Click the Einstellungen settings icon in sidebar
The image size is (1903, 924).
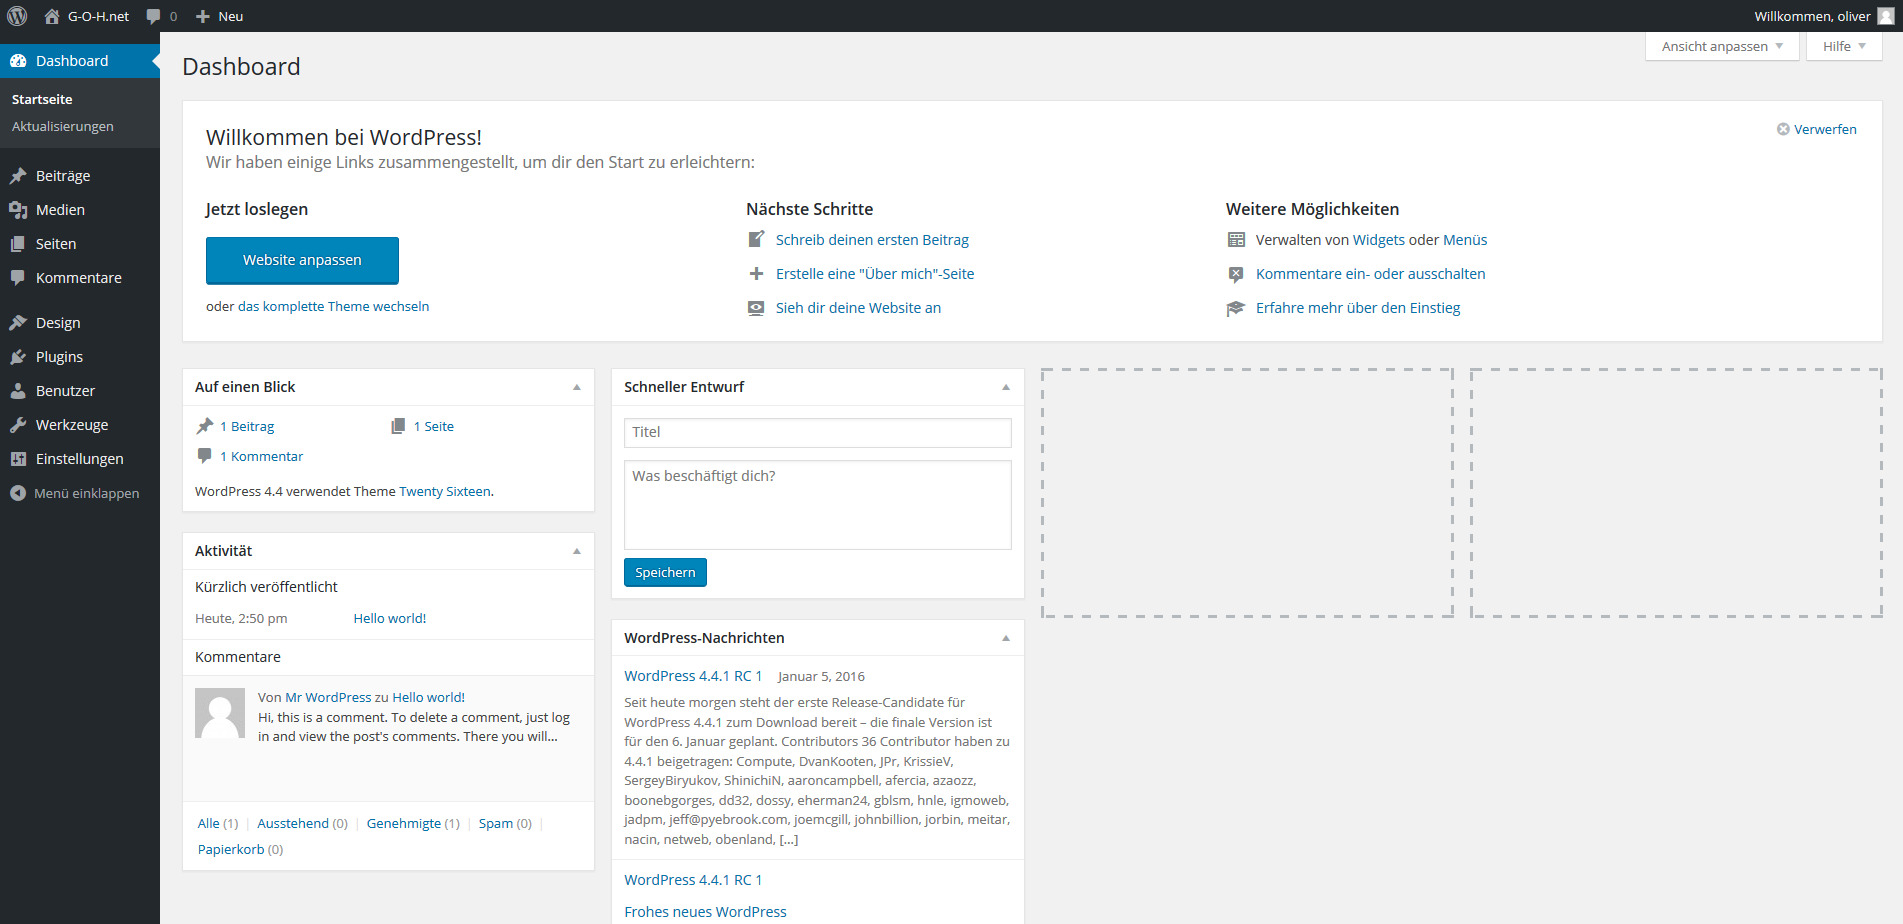[x=18, y=459]
